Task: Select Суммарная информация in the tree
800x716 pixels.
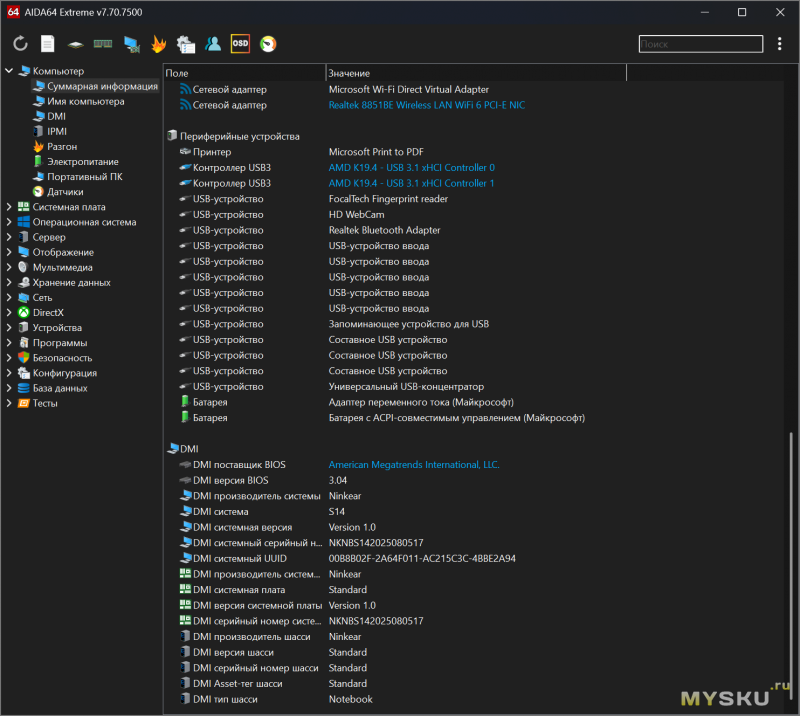Action: 95,86
